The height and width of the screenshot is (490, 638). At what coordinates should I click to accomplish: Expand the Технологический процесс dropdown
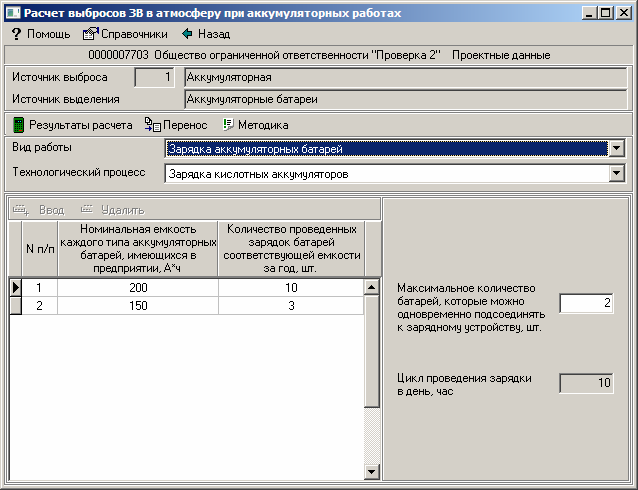(616, 174)
